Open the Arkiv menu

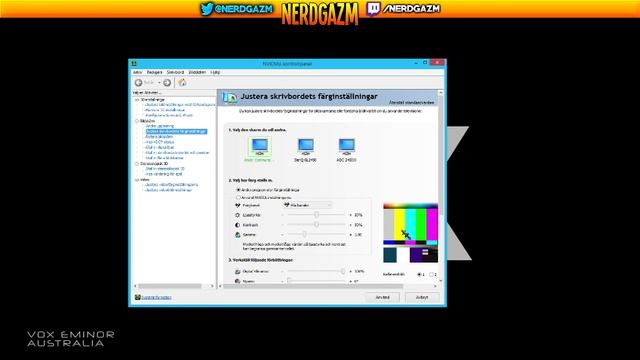(138, 72)
